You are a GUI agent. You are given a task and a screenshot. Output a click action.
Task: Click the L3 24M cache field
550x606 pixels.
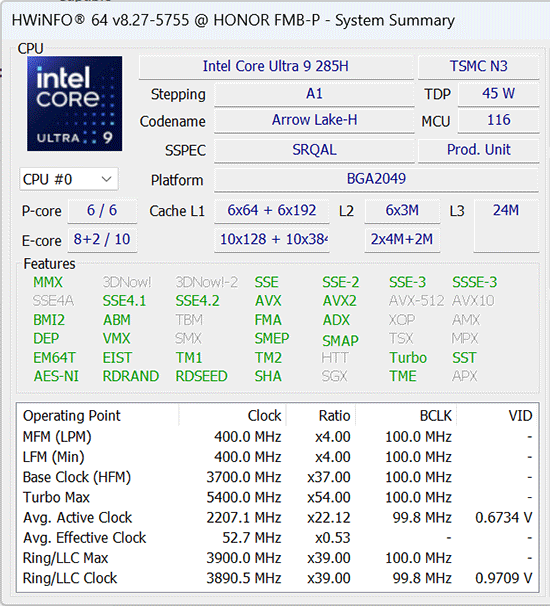tap(506, 225)
